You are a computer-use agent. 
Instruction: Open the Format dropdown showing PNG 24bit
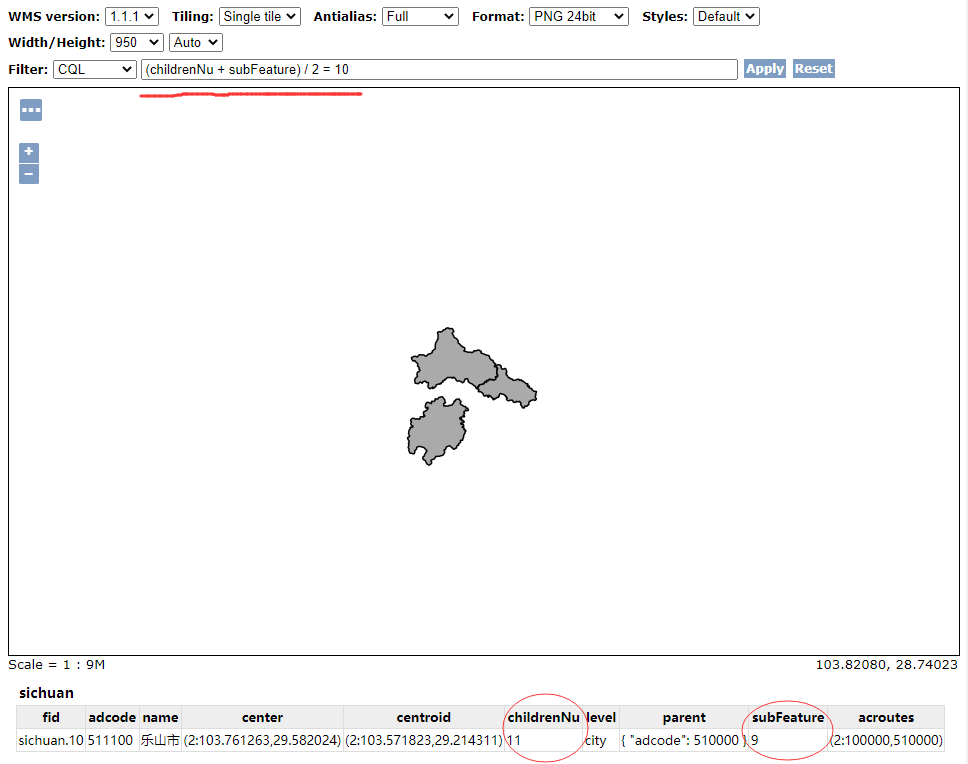point(578,16)
